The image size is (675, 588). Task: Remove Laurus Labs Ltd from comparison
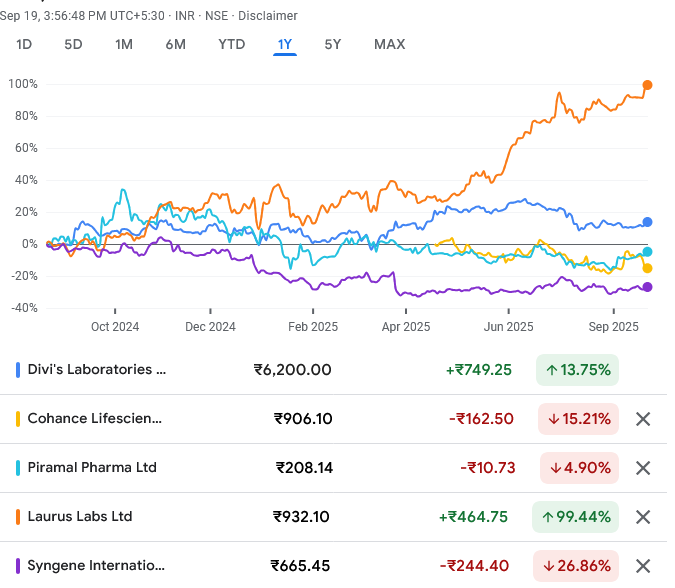643,517
